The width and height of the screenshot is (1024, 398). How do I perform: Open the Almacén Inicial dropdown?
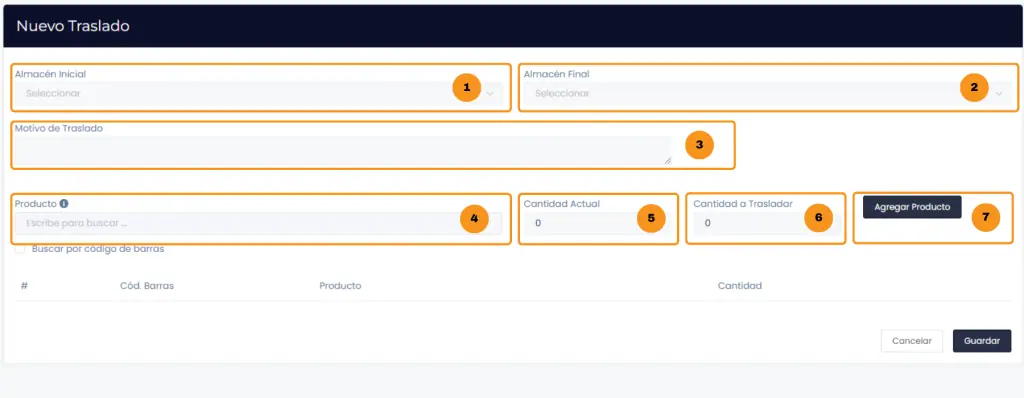pos(259,93)
